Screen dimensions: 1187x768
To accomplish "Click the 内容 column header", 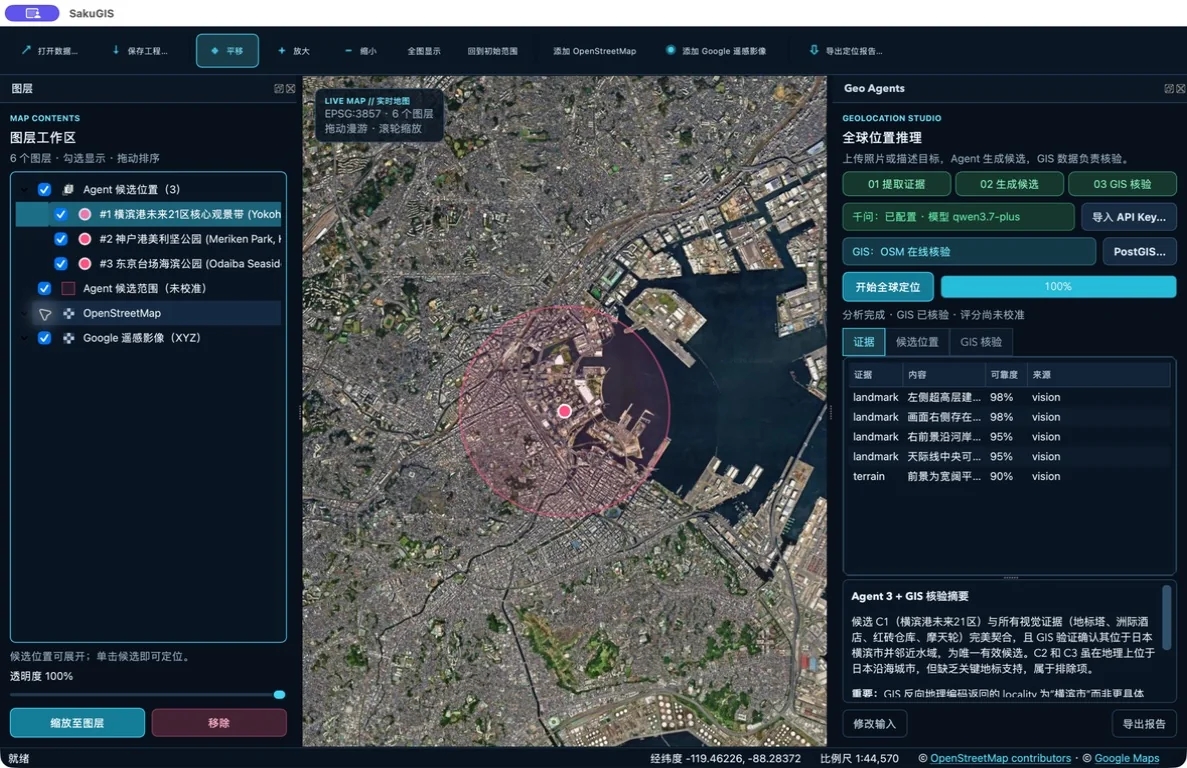I will point(943,375).
